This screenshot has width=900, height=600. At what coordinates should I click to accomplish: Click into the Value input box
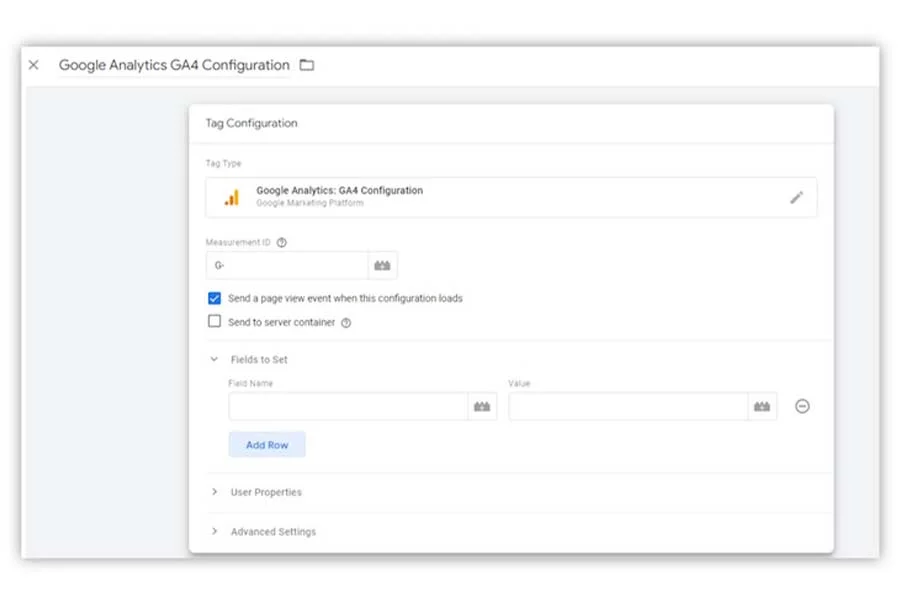629,407
